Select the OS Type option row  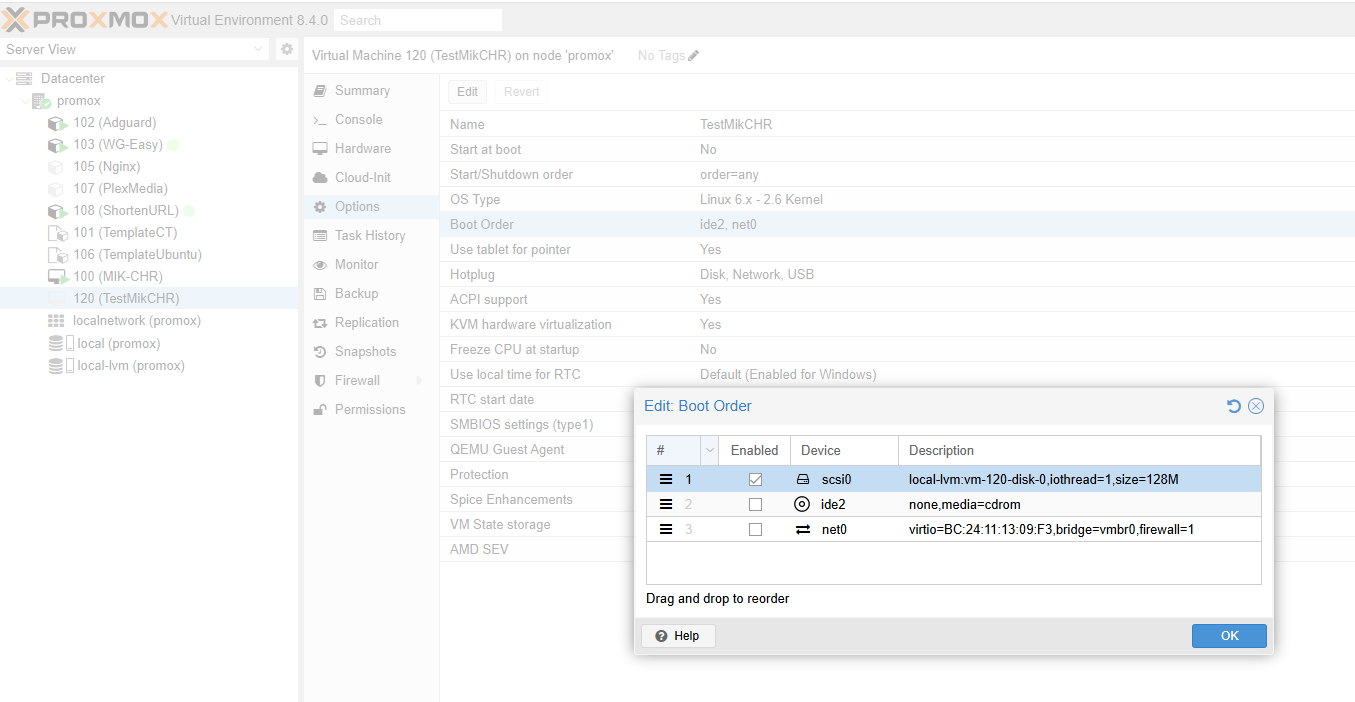897,200
